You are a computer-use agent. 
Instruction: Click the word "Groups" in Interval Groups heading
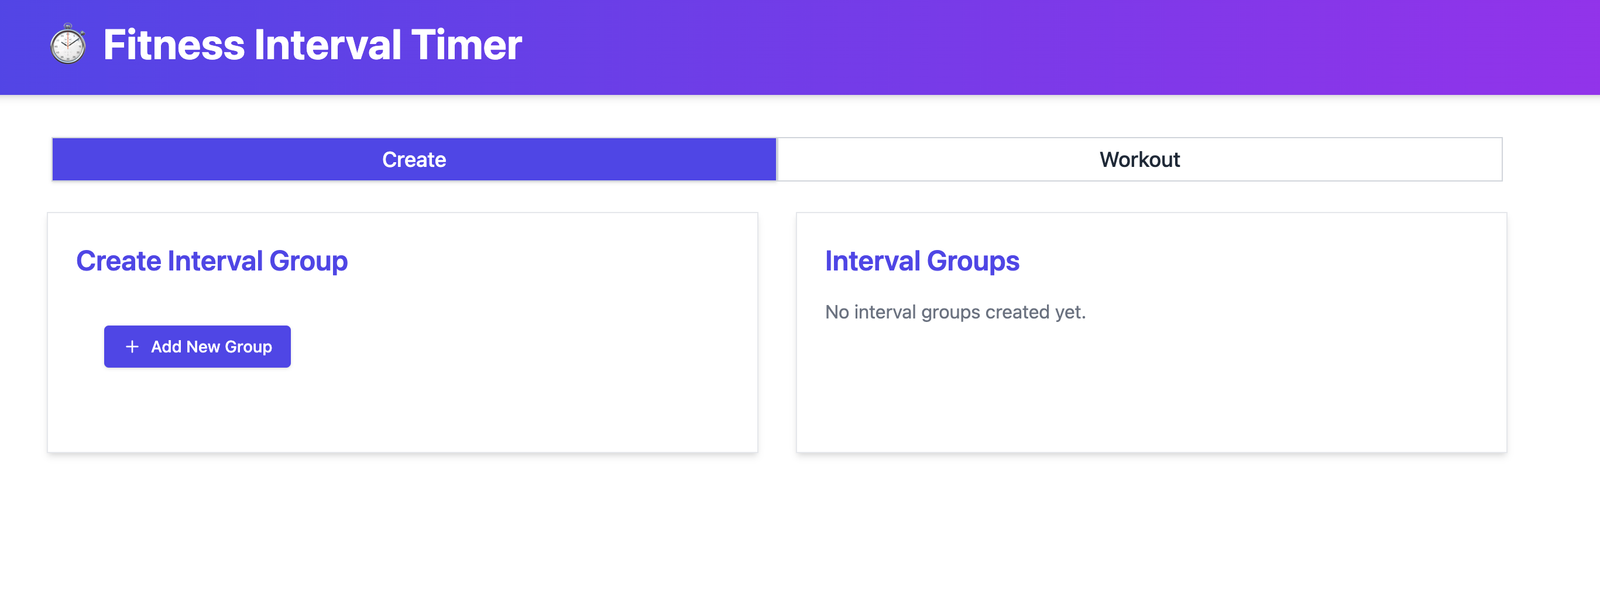coord(972,261)
